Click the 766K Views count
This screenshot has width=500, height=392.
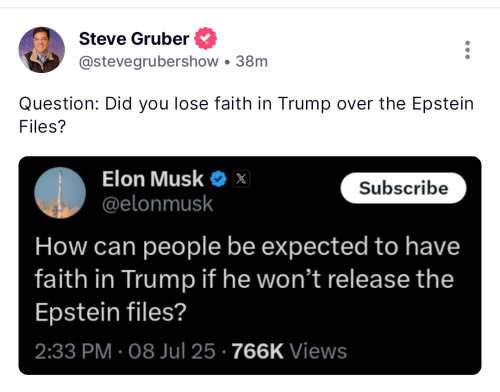click(x=289, y=351)
